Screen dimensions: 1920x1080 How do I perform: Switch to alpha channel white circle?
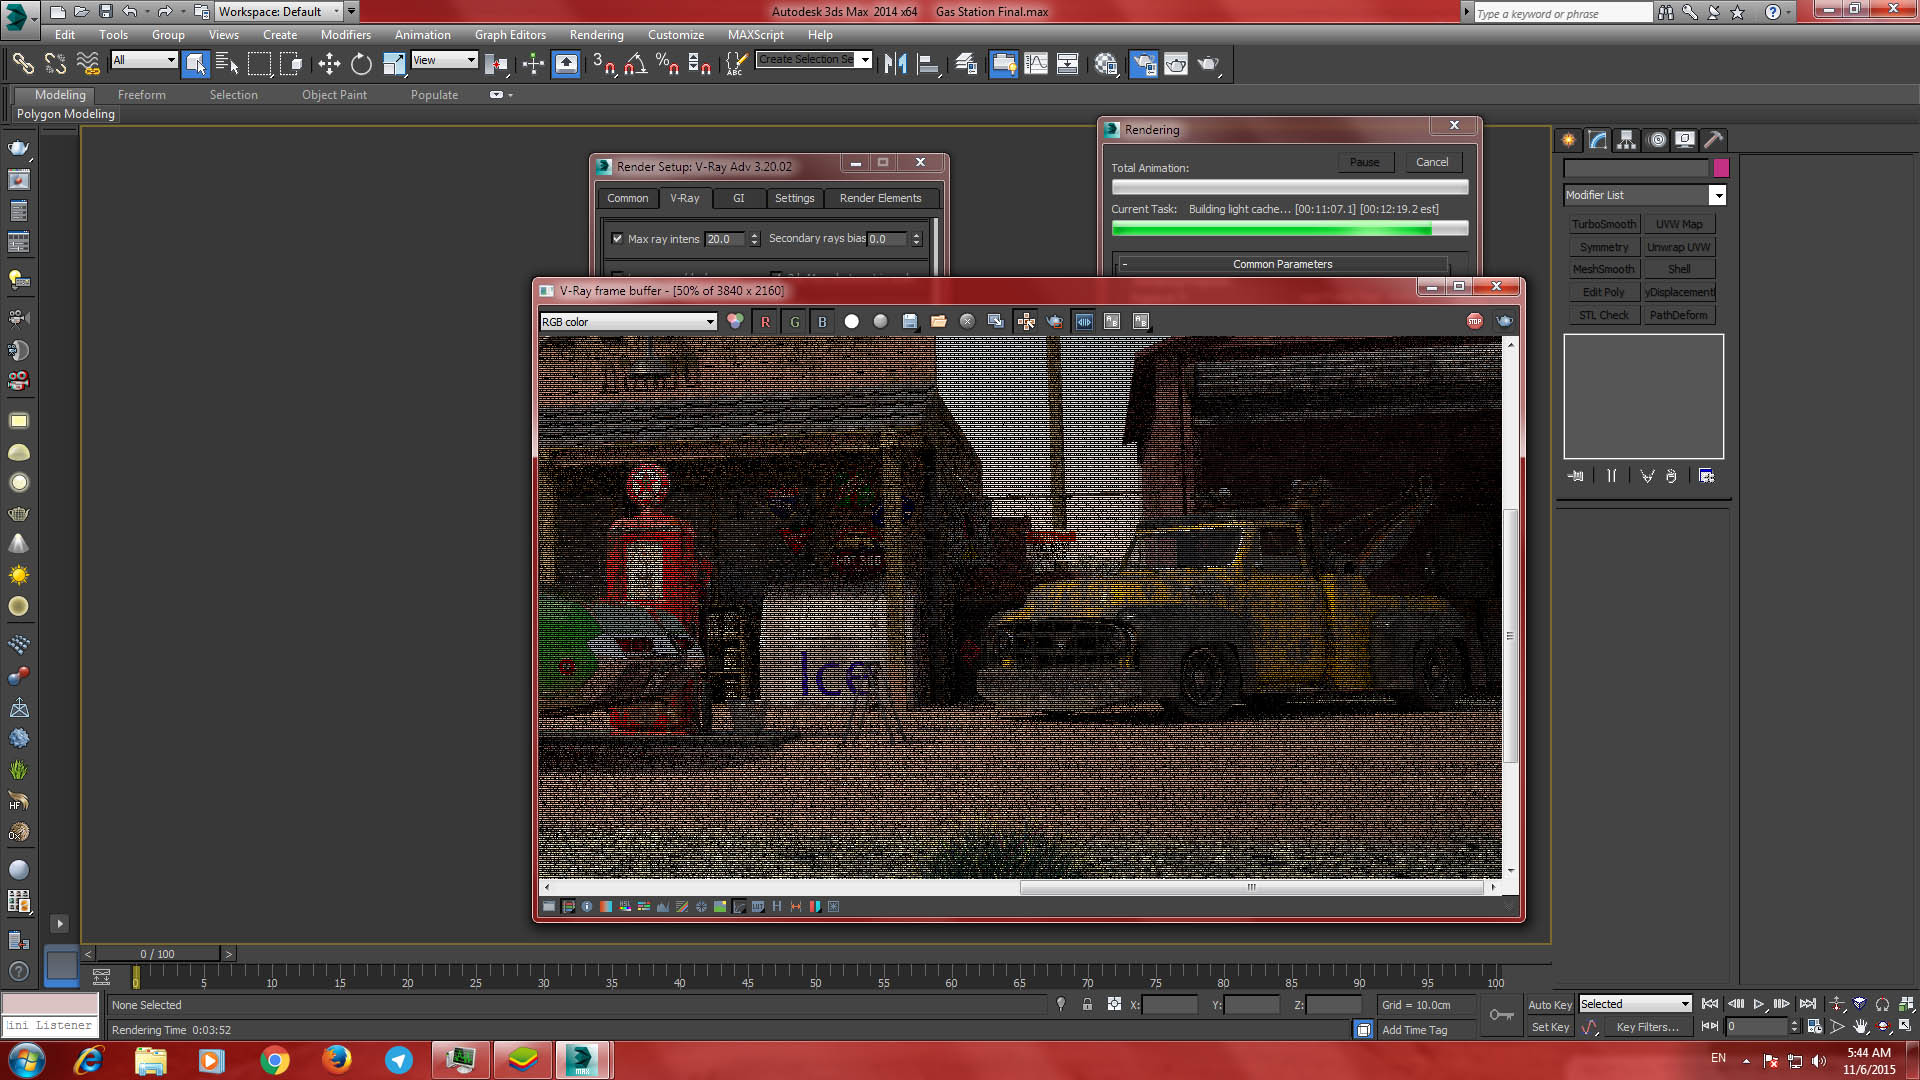(x=852, y=321)
